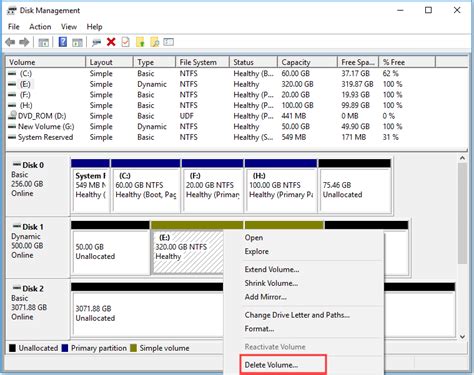This screenshot has height=375, width=474.
Task: Choose Shrink Volume from context menu
Action: tap(271, 283)
